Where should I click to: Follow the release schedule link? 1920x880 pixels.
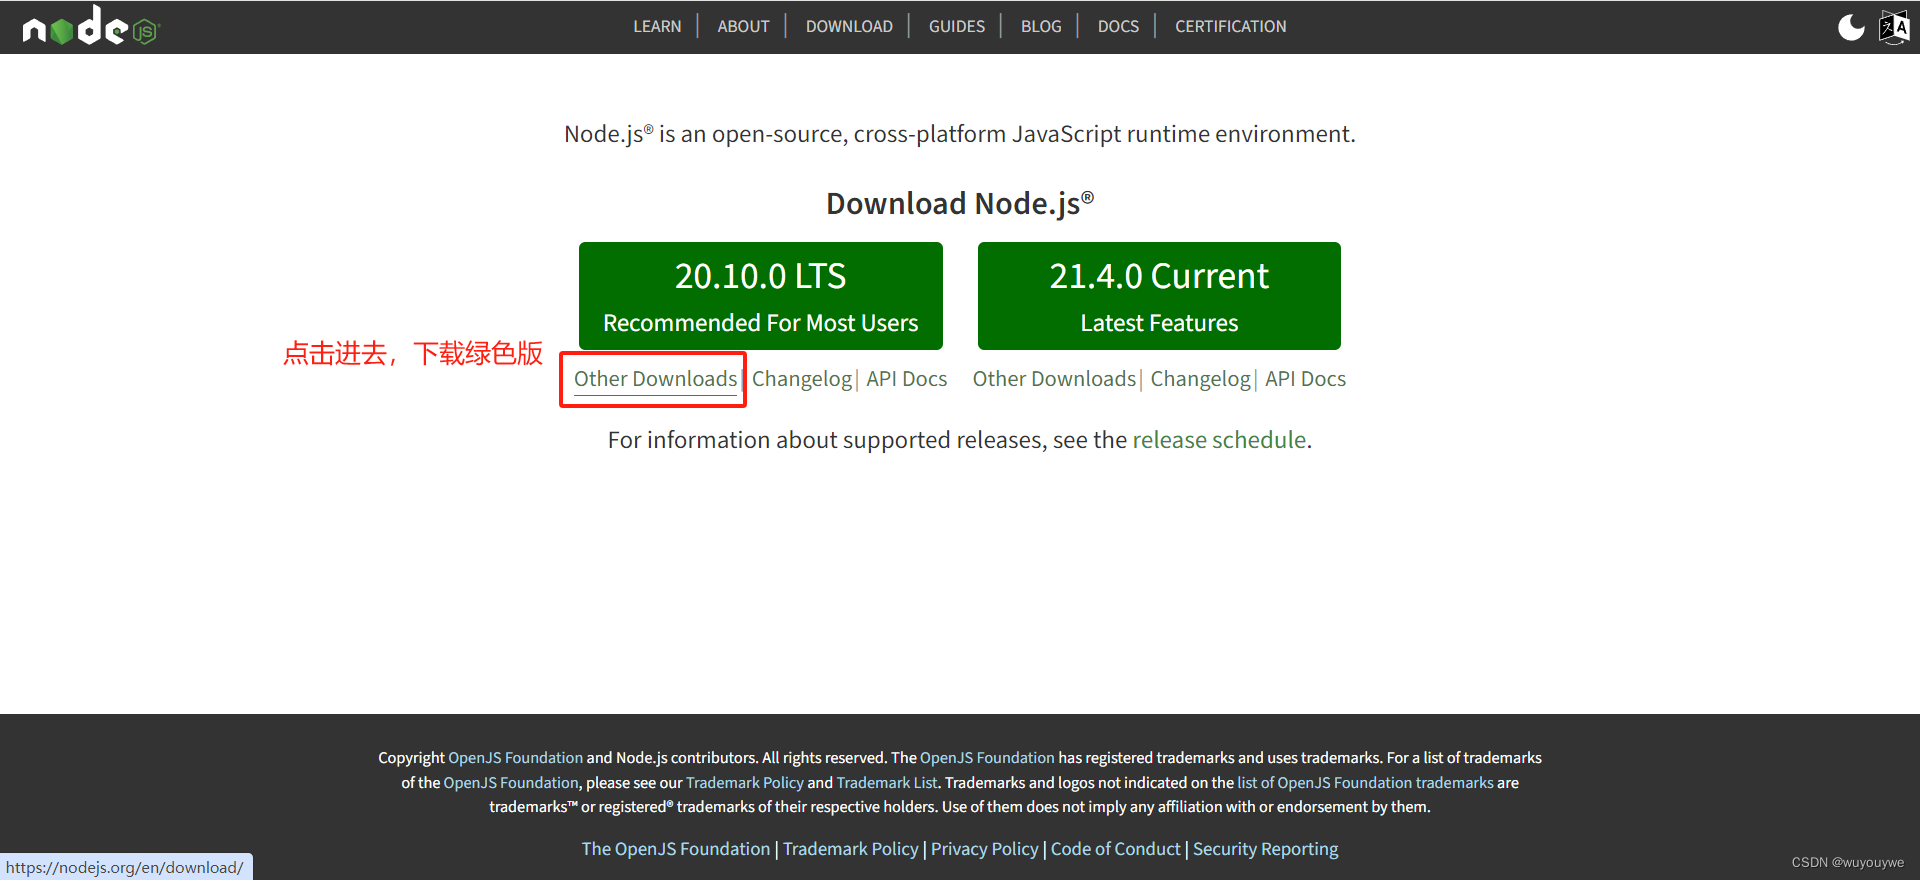pos(1219,440)
